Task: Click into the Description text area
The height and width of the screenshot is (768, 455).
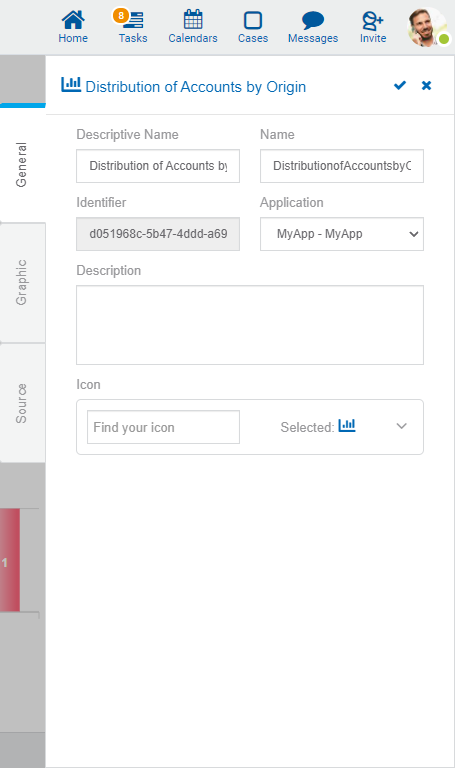Action: [x=250, y=325]
